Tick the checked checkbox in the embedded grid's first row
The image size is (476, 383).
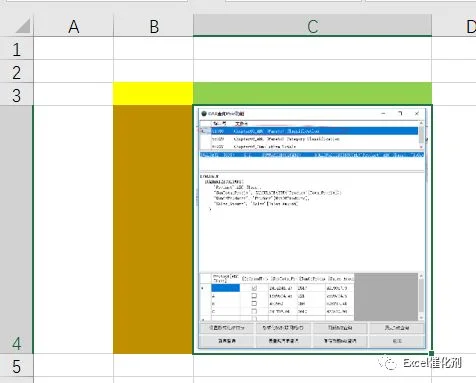click(x=254, y=288)
